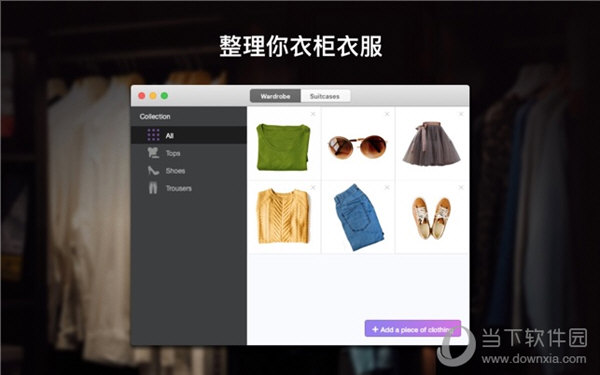The image size is (600, 375).
Task: Open the gray tutu skirt thumbnail
Action: coord(432,143)
